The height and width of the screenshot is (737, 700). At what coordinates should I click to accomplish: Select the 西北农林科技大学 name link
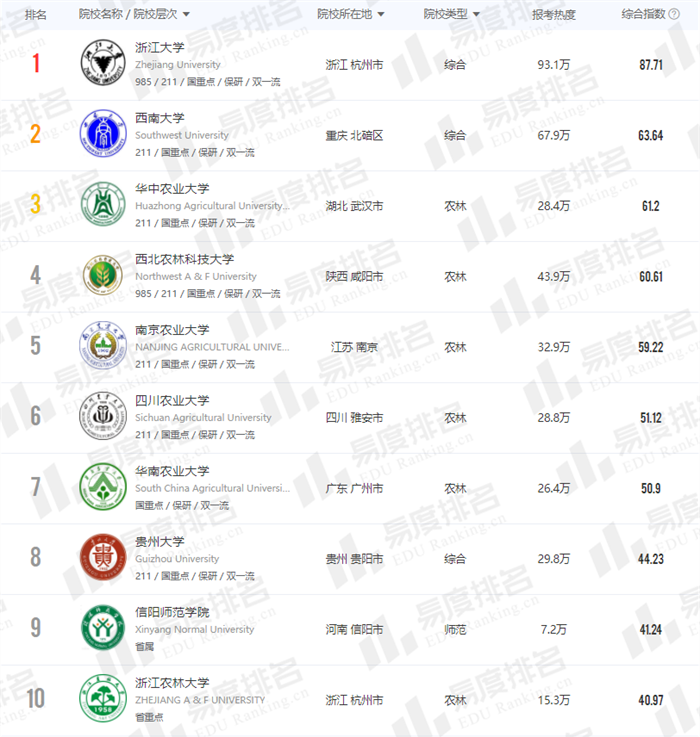coord(185,259)
